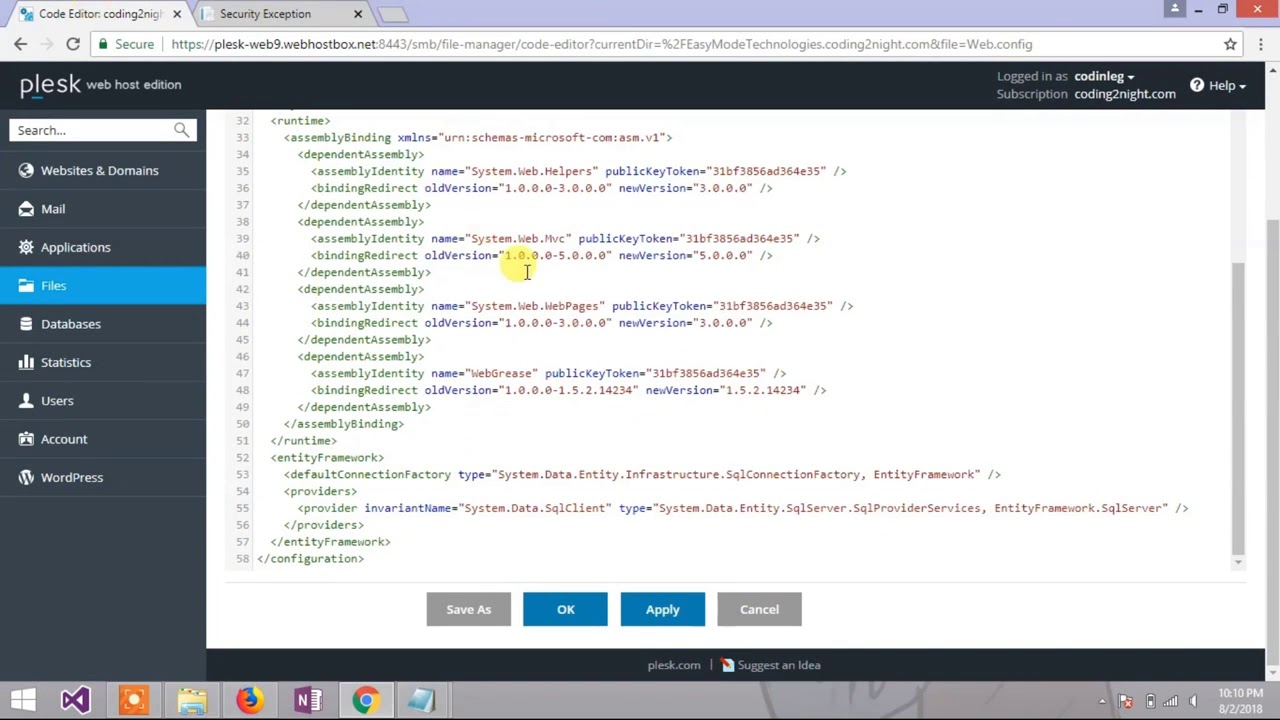Select the Mail envelope icon
Image resolution: width=1280 pixels, height=720 pixels.
click(26, 209)
